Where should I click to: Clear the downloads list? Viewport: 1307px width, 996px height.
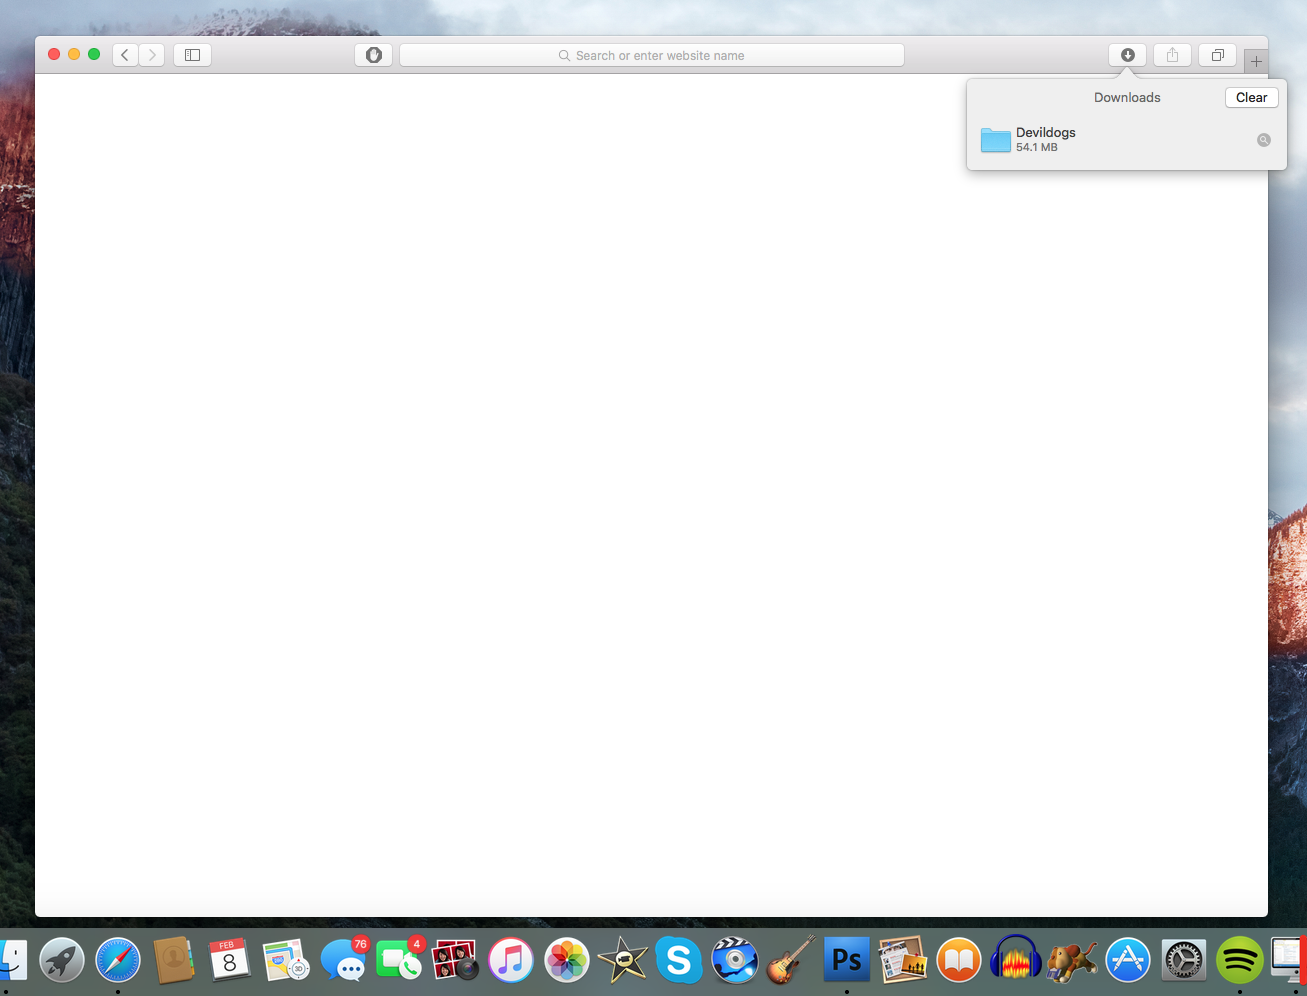(x=1251, y=97)
